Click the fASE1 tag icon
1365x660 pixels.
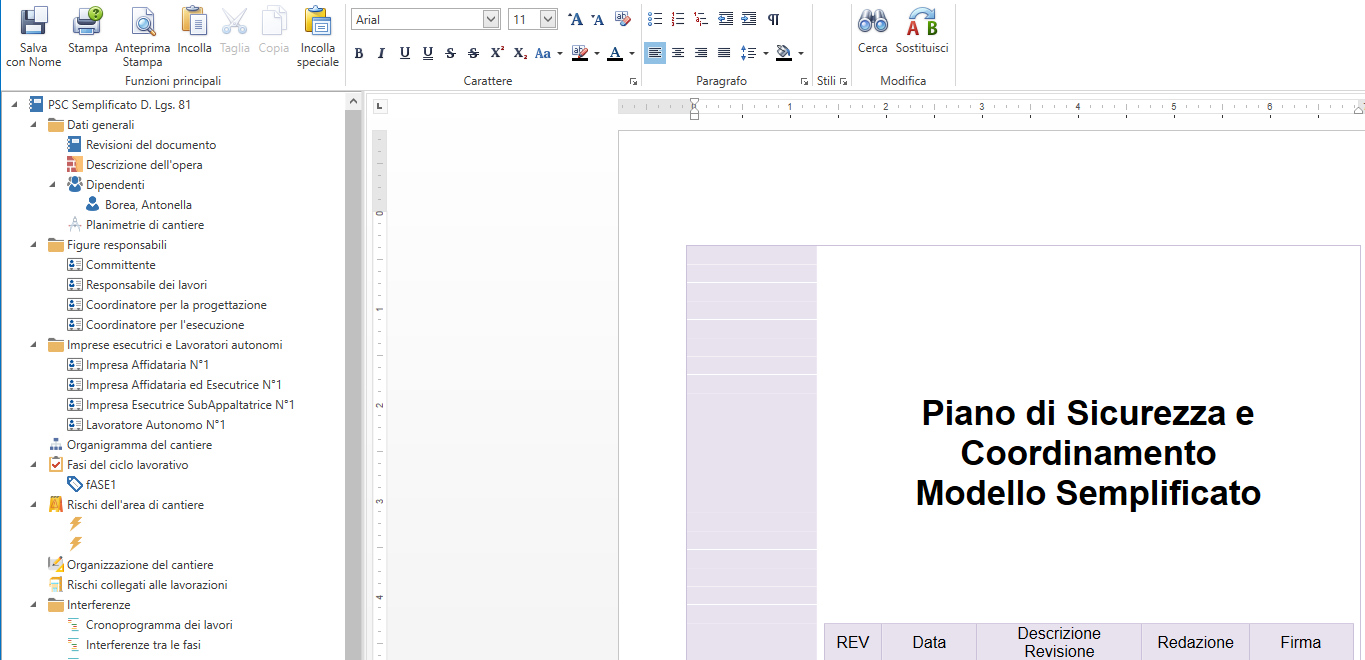74,485
